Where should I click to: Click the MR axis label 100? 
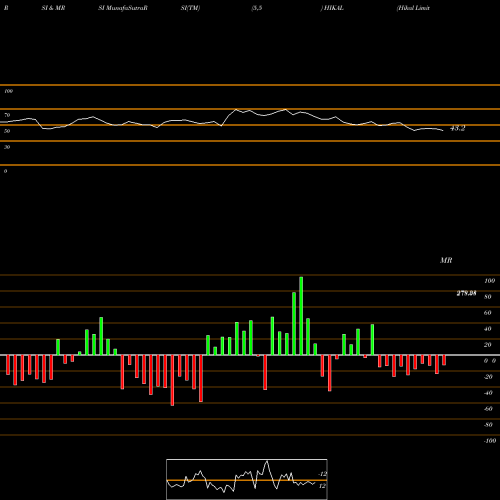point(489,281)
